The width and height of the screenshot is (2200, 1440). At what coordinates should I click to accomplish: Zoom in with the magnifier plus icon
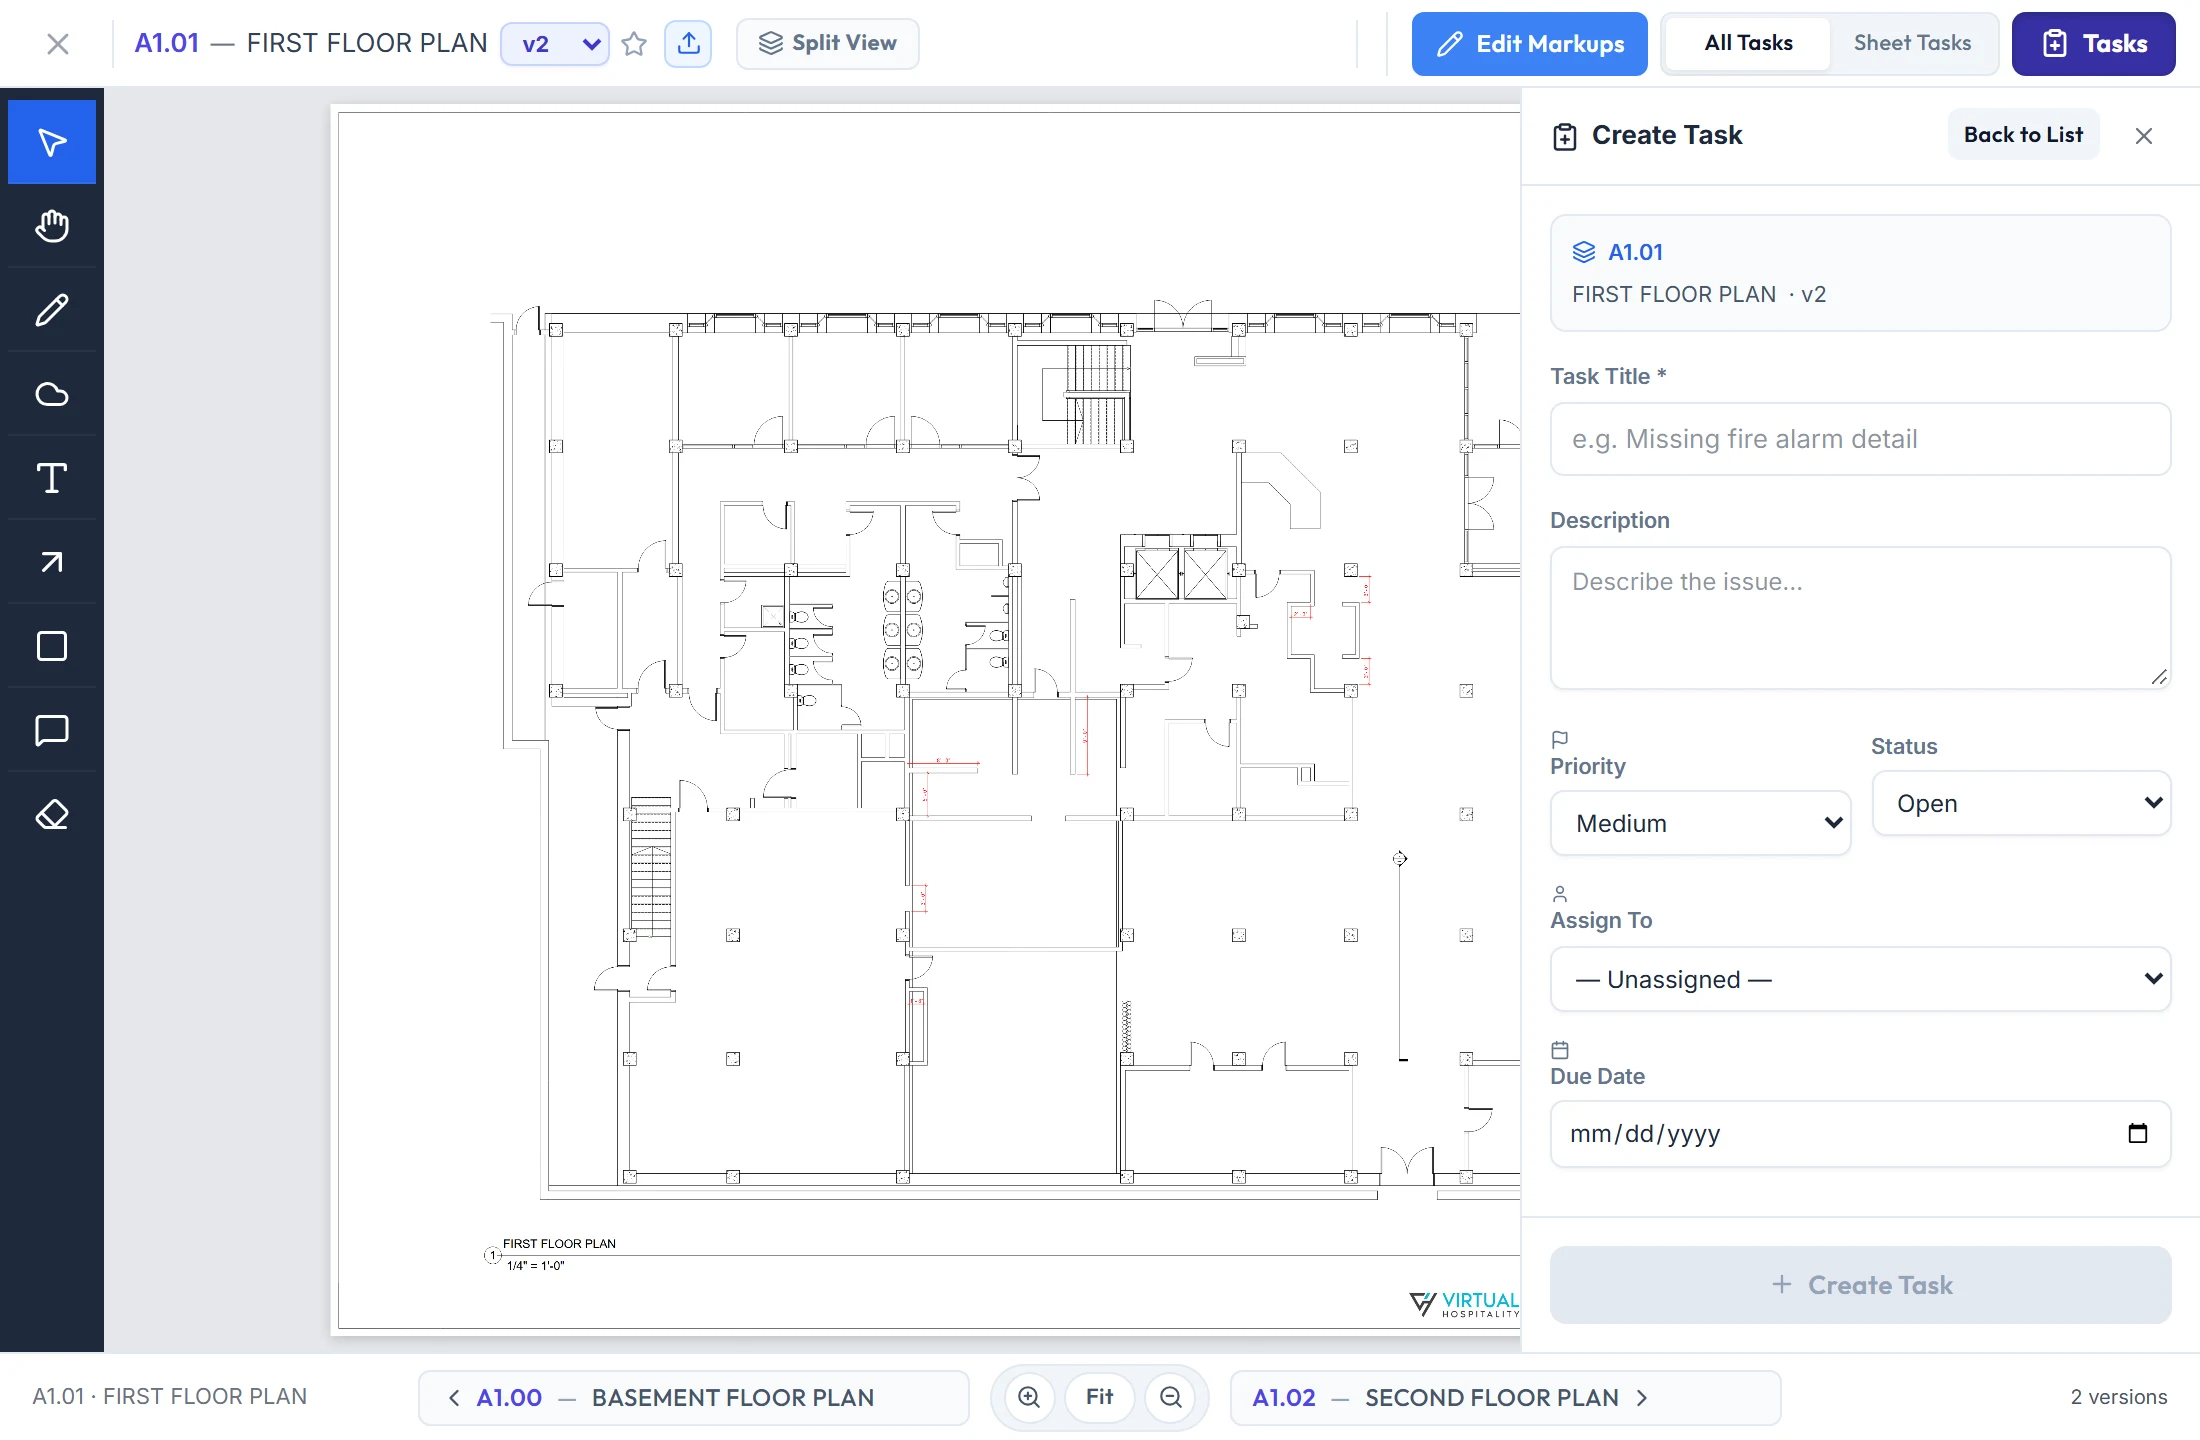1029,1397
